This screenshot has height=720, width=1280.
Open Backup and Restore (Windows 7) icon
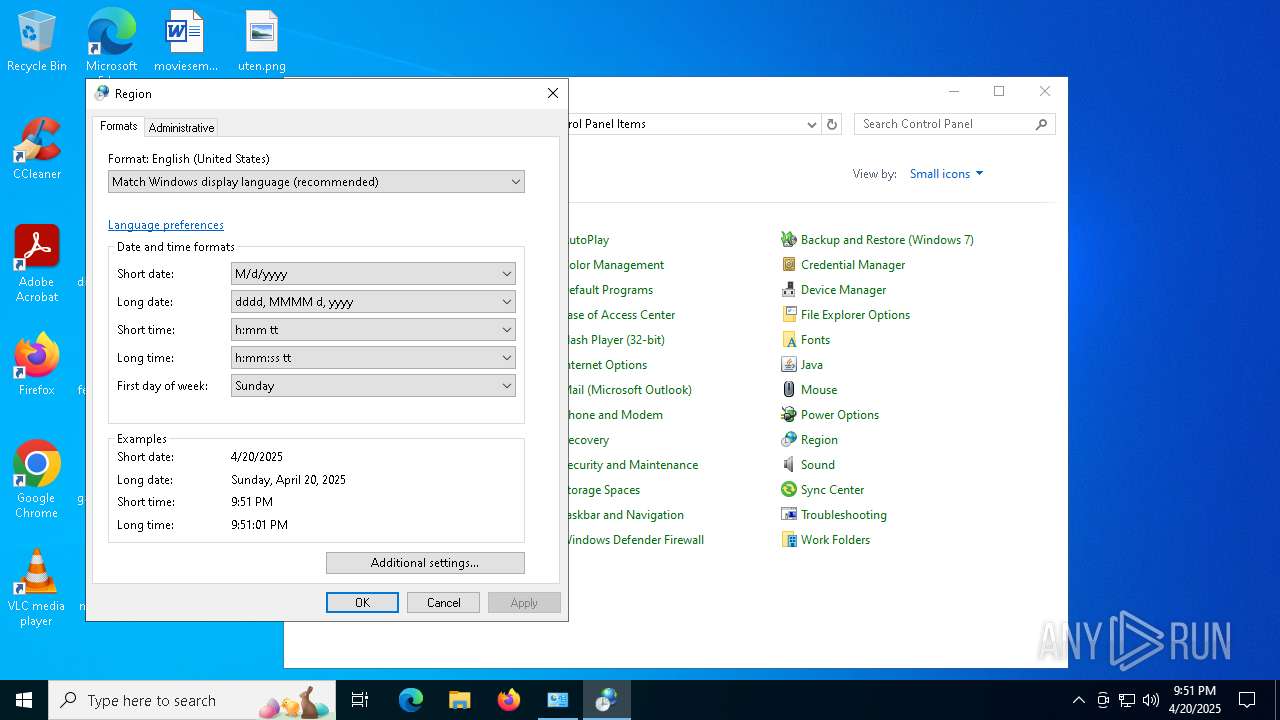pos(789,240)
